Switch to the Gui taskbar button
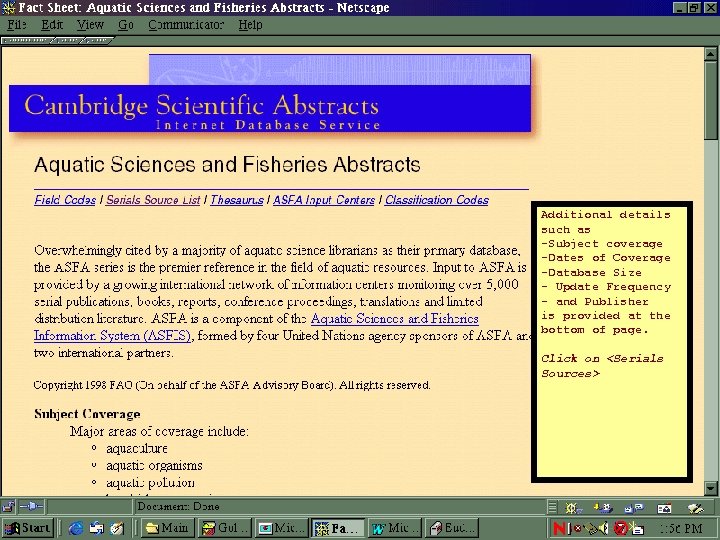The width and height of the screenshot is (720, 540). coord(225,528)
